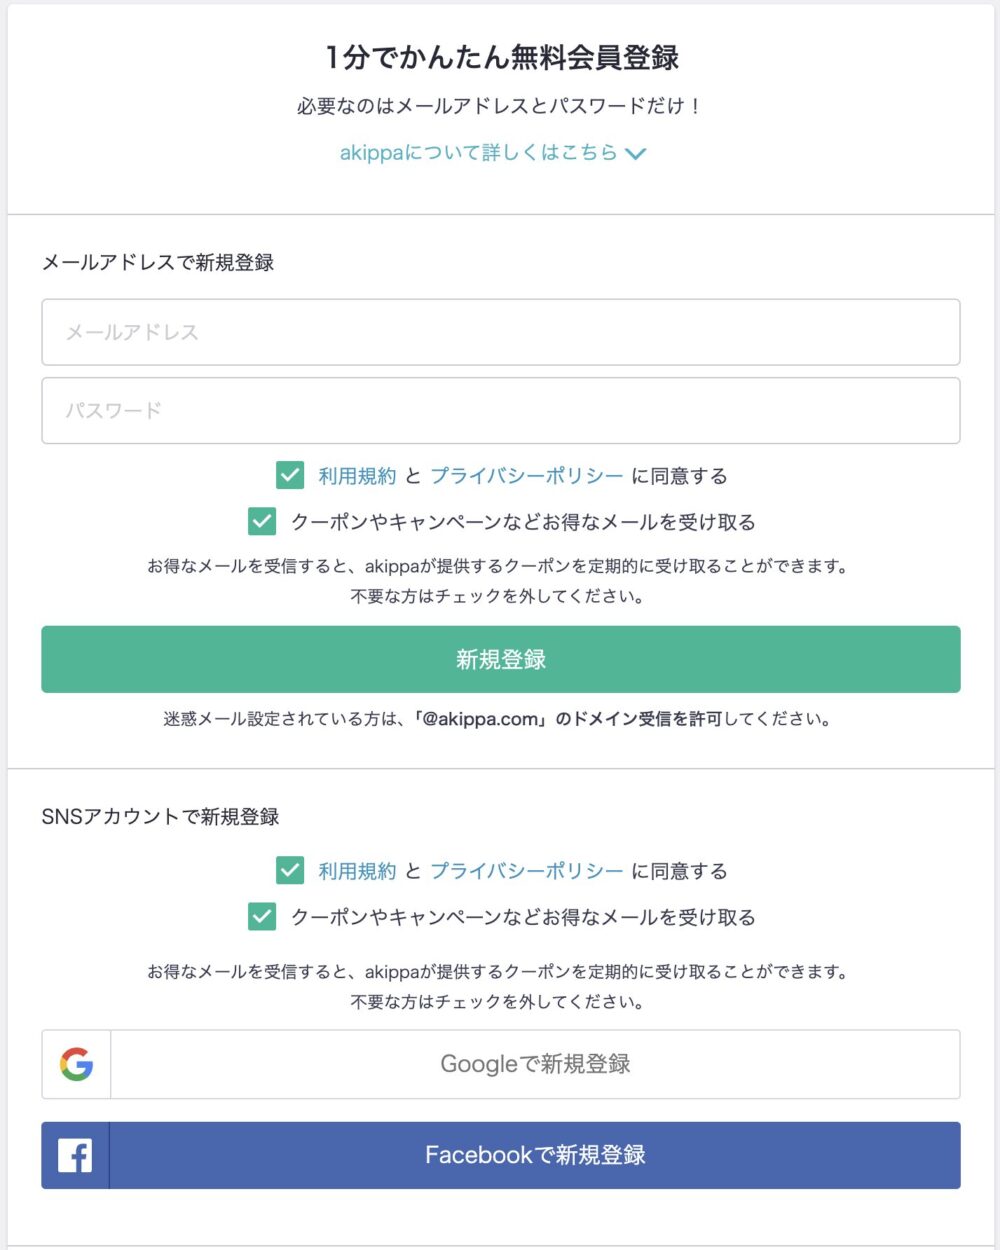Viewport: 1000px width, 1250px height.
Task: Click the パスワード input field
Action: [x=500, y=410]
